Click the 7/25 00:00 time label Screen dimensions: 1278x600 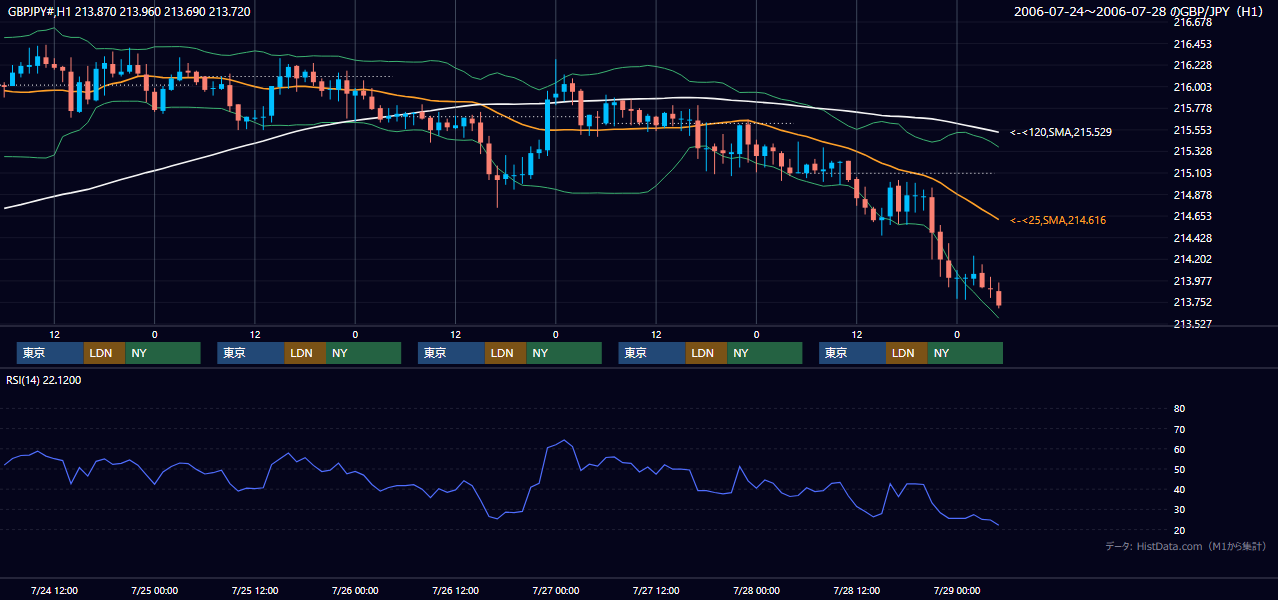154,590
